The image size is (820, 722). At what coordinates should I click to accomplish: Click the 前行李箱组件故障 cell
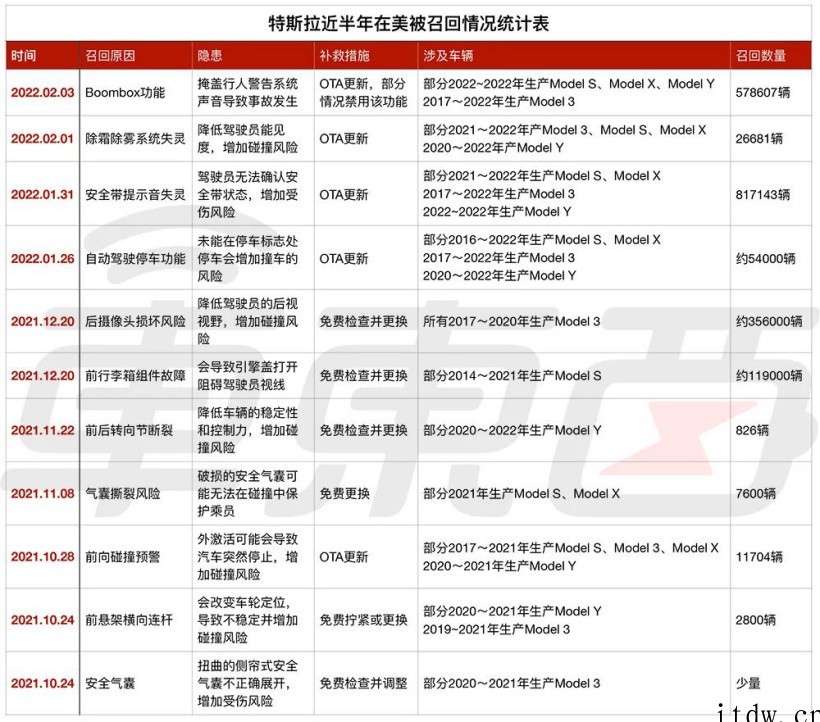point(135,375)
